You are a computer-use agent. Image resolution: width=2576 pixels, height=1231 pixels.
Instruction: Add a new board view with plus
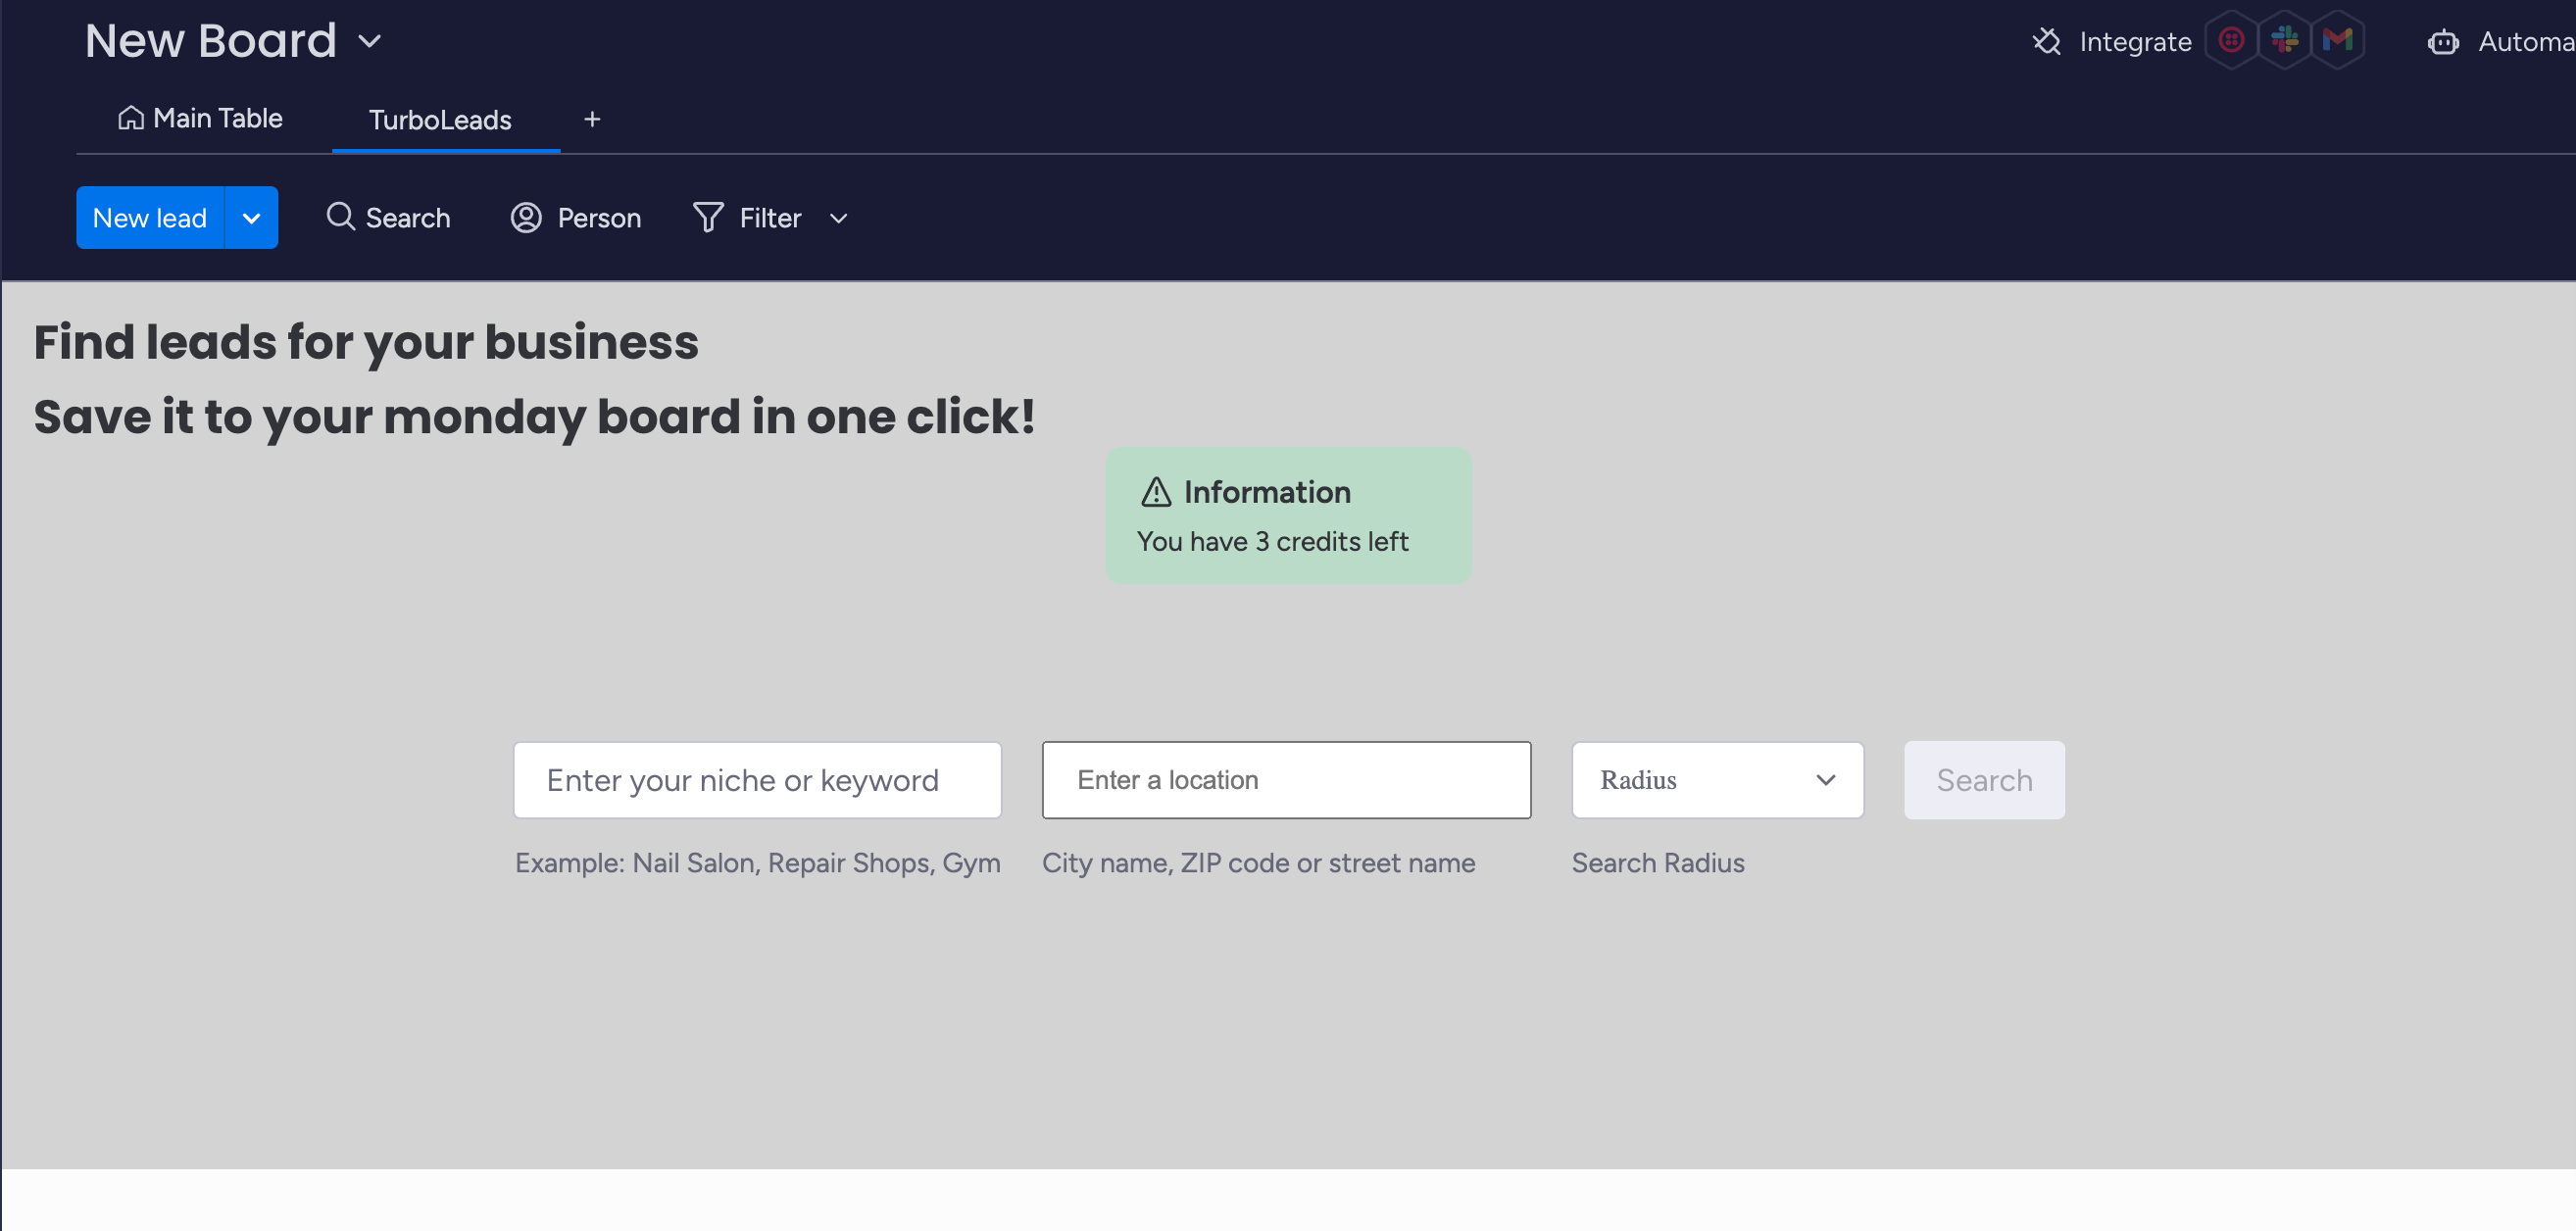click(592, 119)
